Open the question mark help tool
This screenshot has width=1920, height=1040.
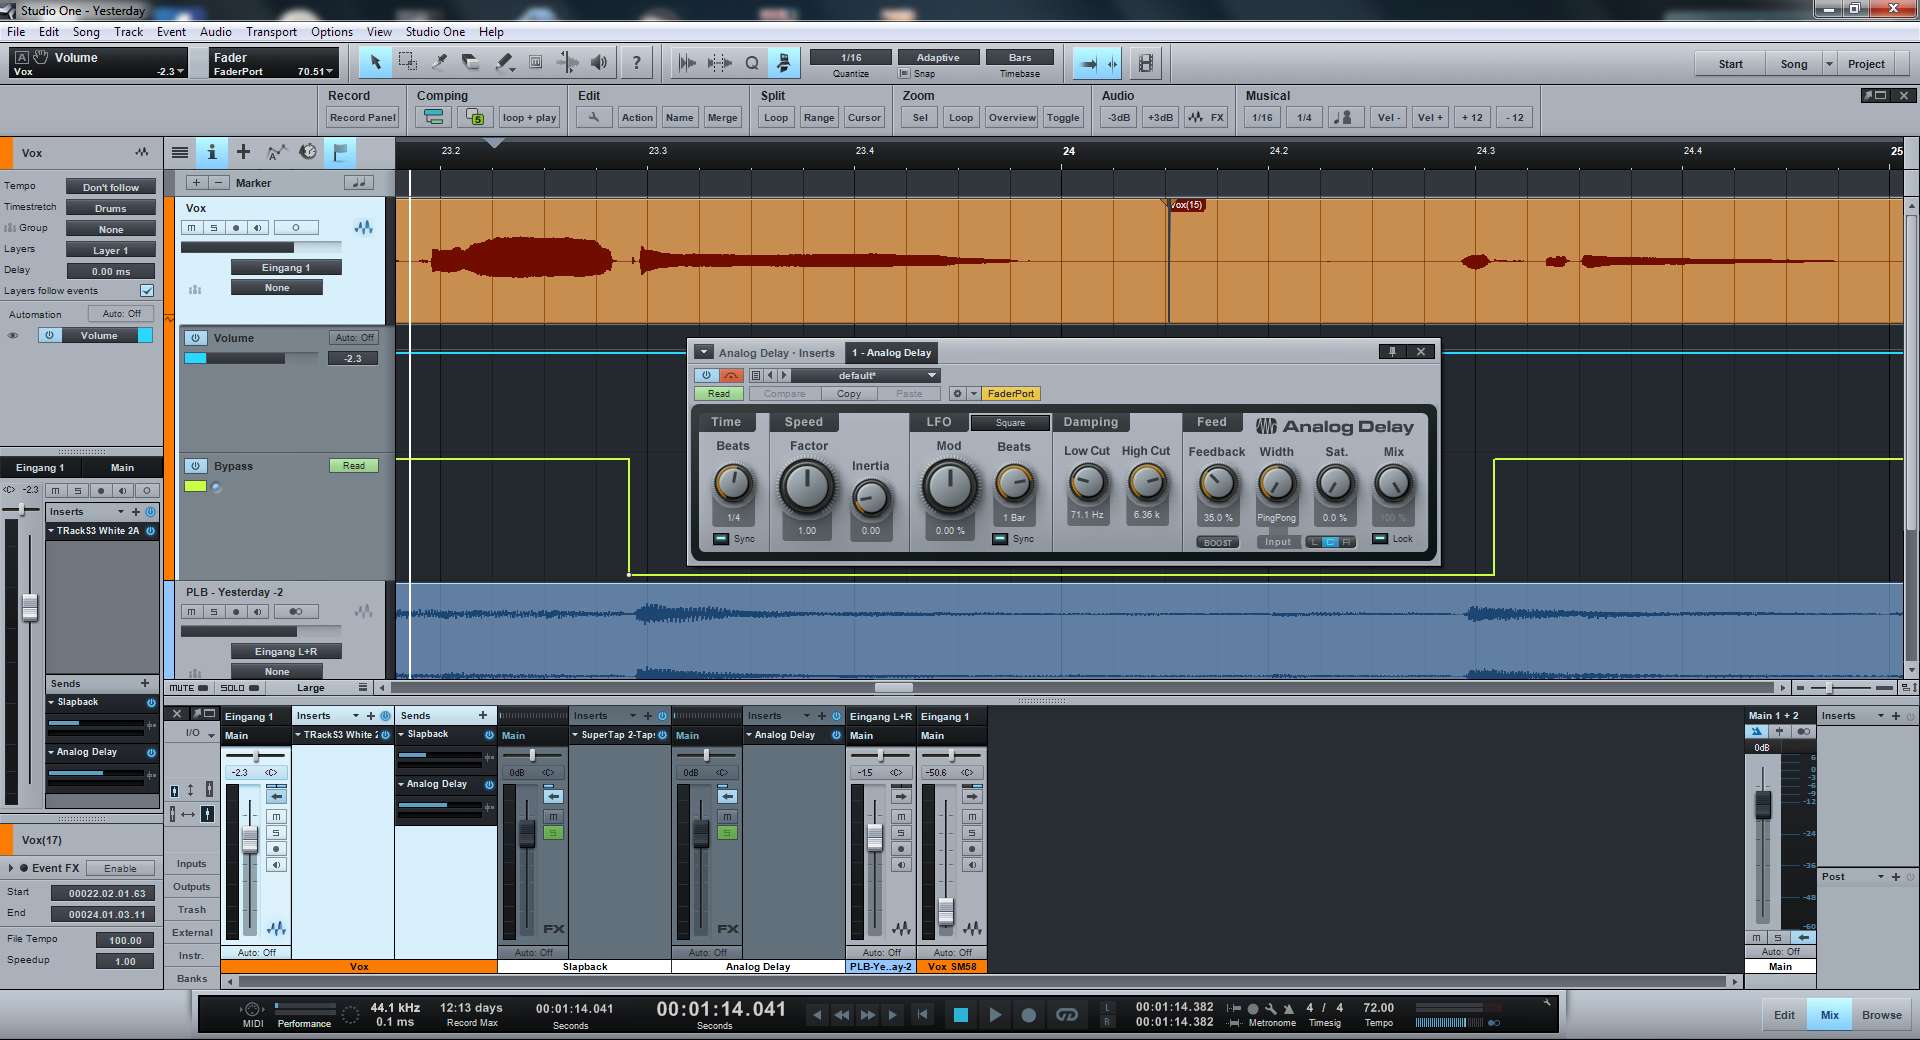click(x=636, y=62)
